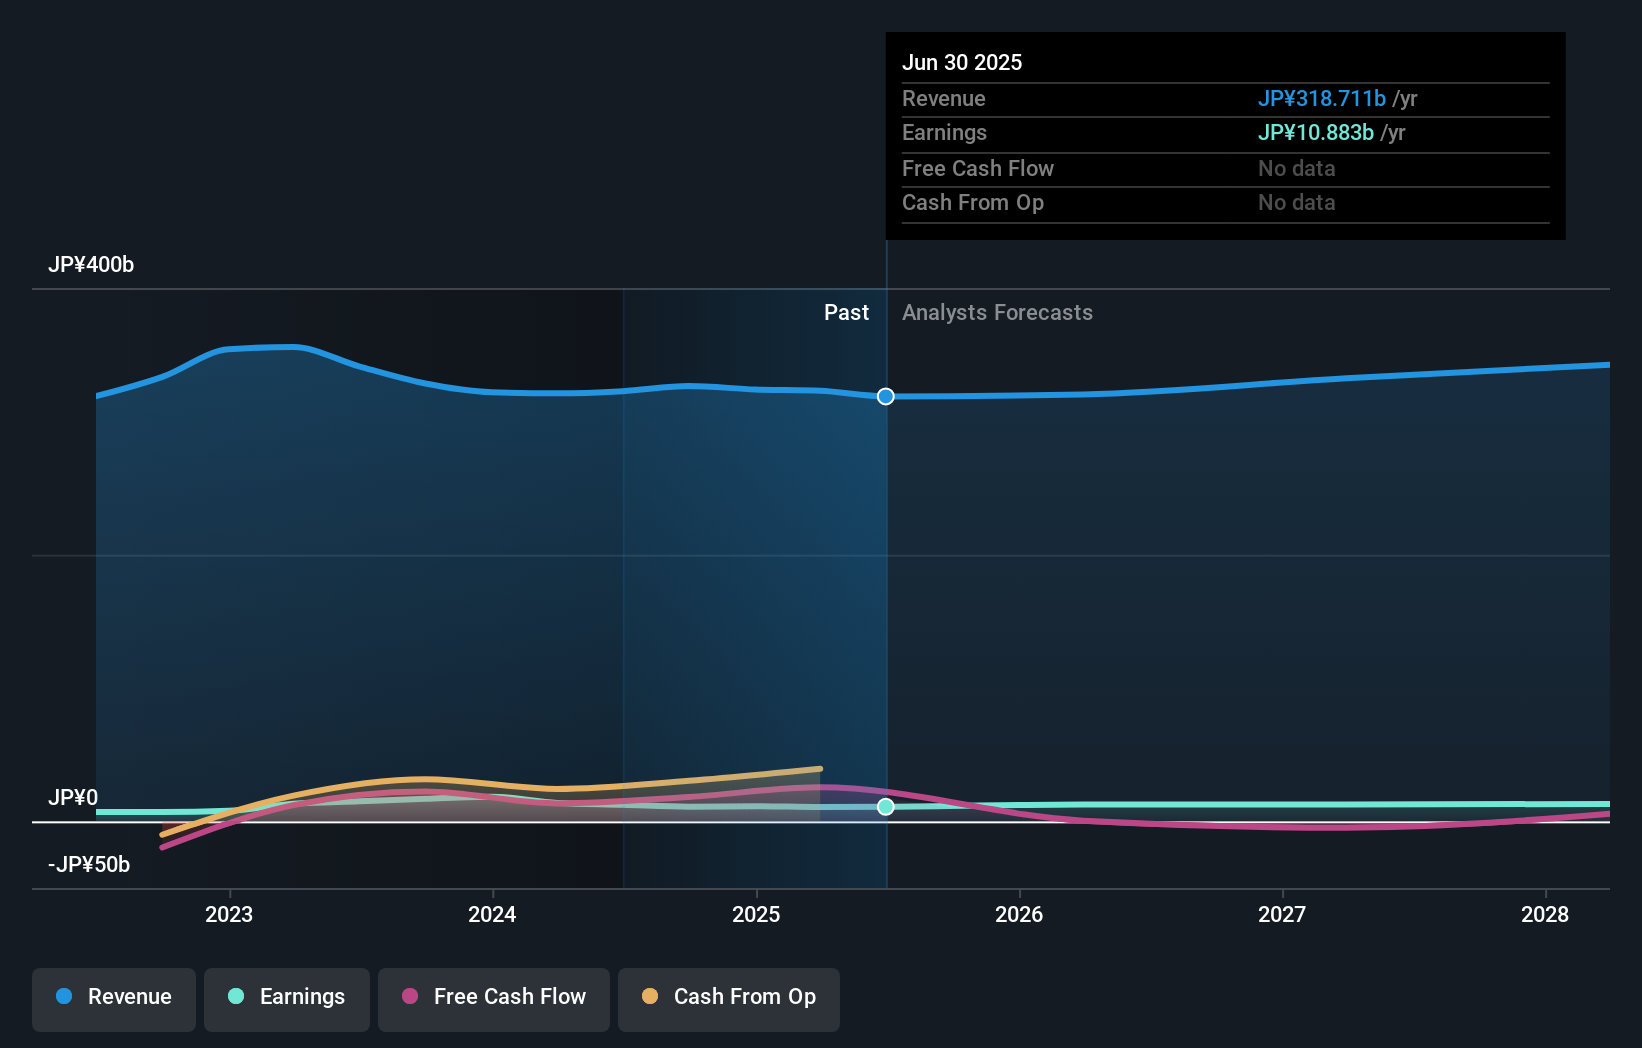Click the JP¥10.883b earnings value in tooltip
Screen dimensions: 1642x1048
click(x=1317, y=132)
